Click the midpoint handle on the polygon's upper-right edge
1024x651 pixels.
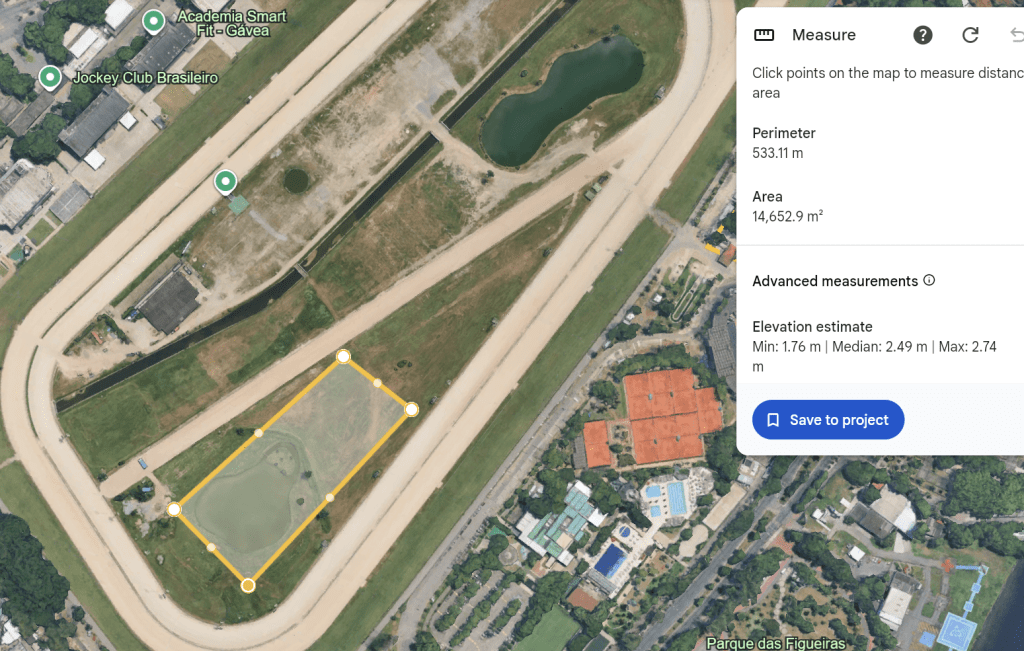click(x=377, y=383)
